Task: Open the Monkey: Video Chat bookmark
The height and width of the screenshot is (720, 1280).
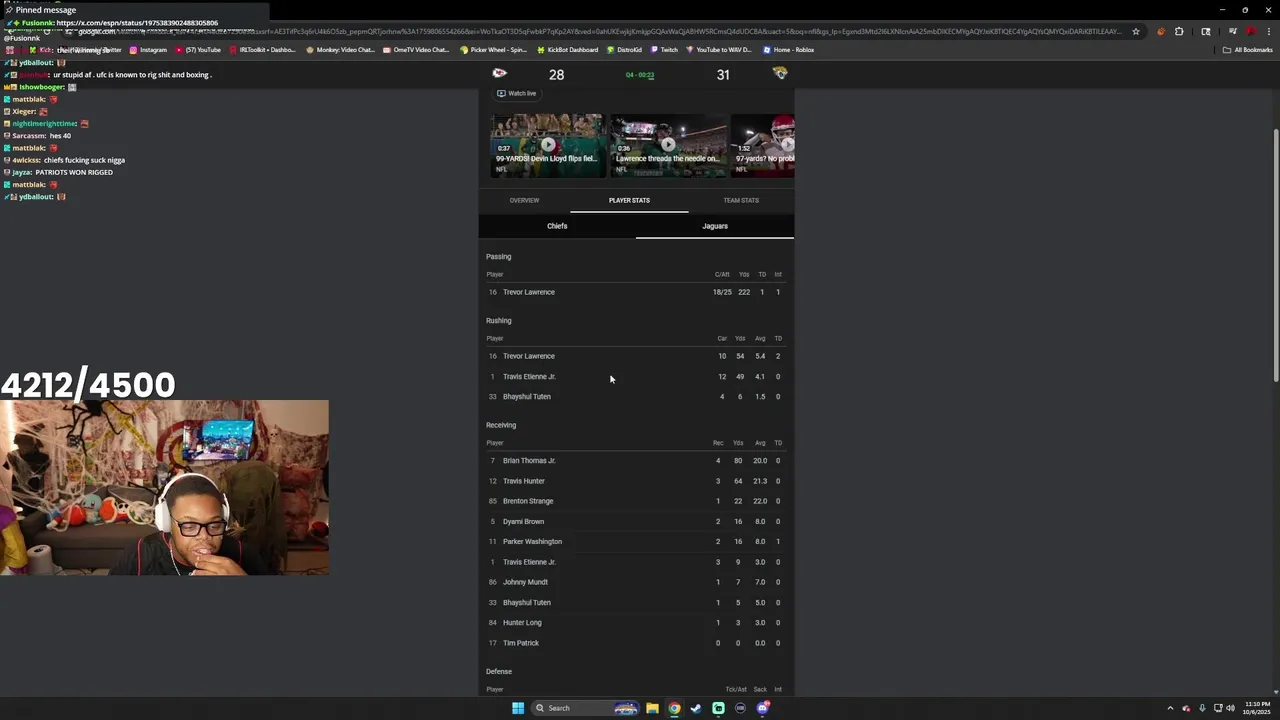Action: (x=340, y=50)
